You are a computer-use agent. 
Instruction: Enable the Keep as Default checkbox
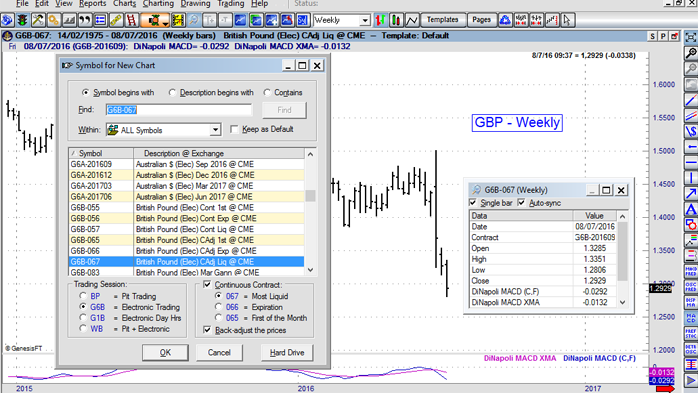[234, 129]
